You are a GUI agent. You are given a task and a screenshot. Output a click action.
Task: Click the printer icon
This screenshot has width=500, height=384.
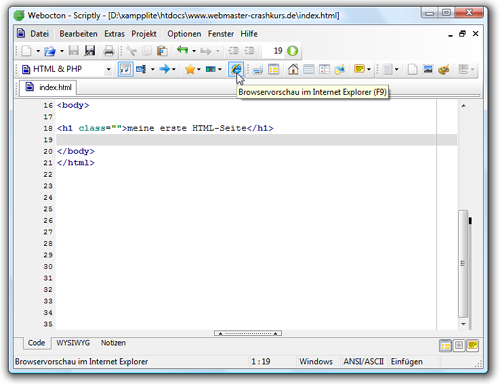pyautogui.click(x=109, y=51)
